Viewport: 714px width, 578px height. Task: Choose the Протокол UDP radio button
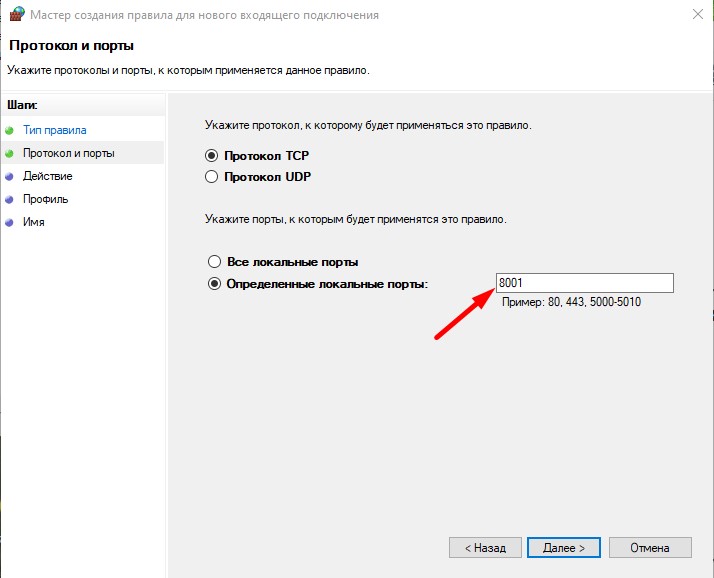coord(211,177)
